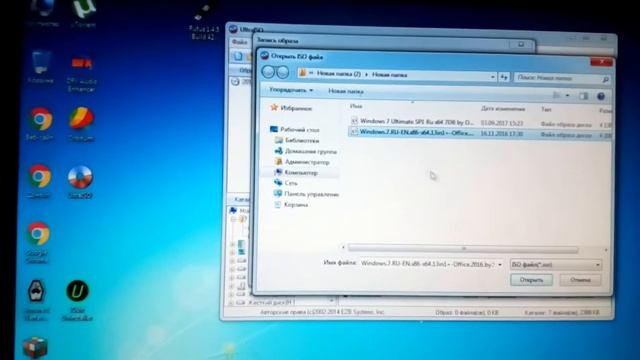Open the IObit Uninstaller desktop shortcut
This screenshot has height=360, width=640.
click(78, 300)
